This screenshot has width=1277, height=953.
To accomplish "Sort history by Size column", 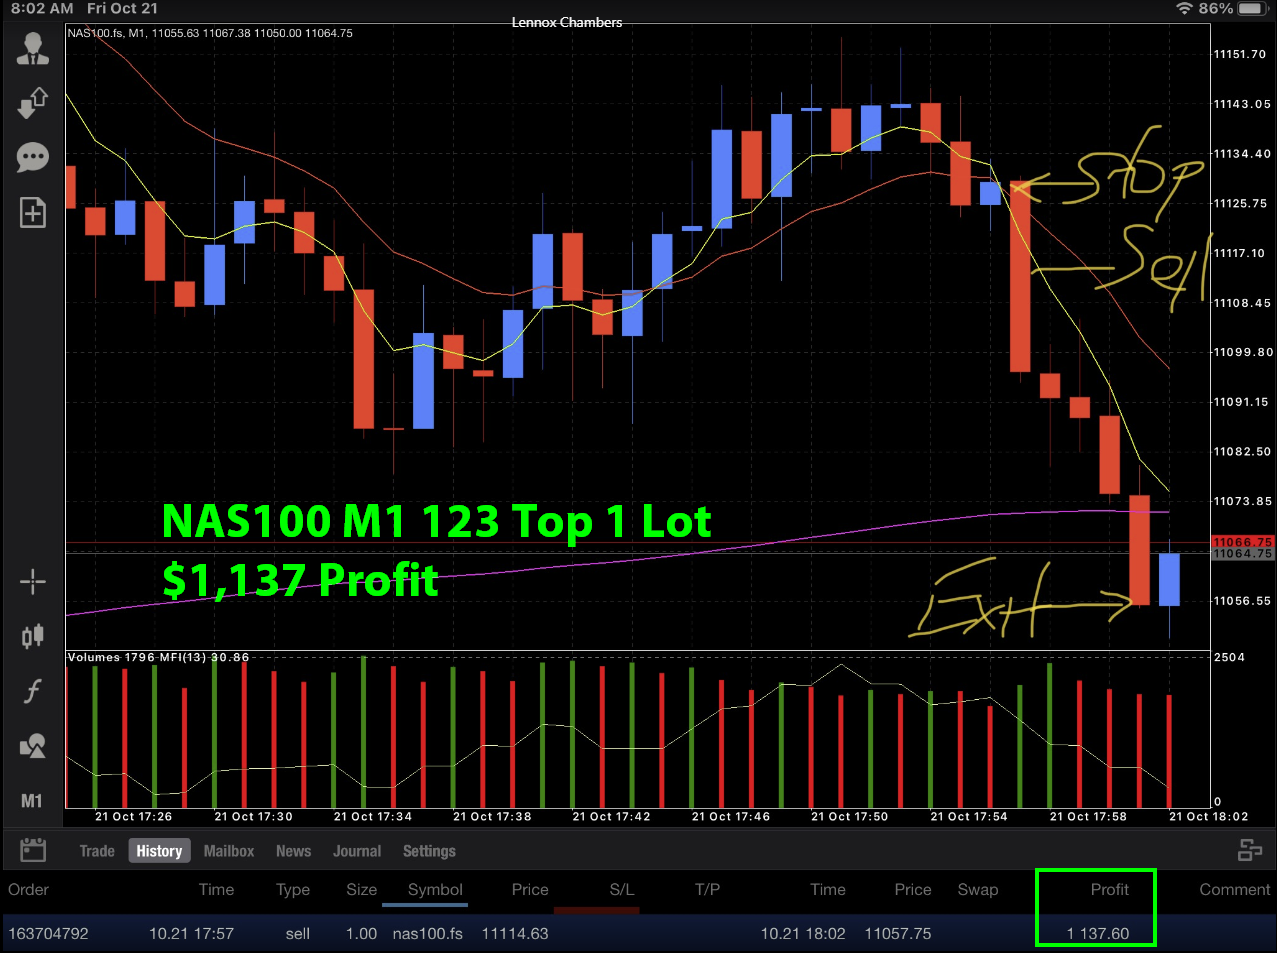I will click(362, 889).
